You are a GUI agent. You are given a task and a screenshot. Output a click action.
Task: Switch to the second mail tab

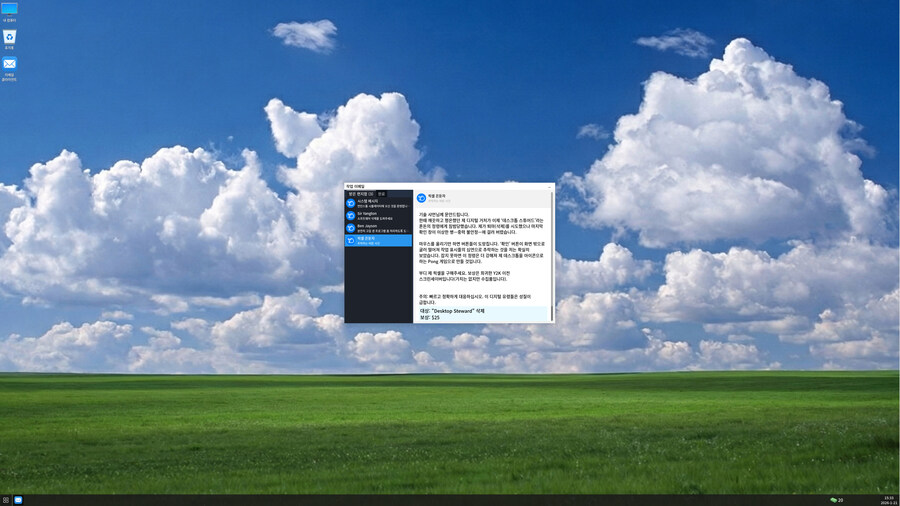coord(381,193)
